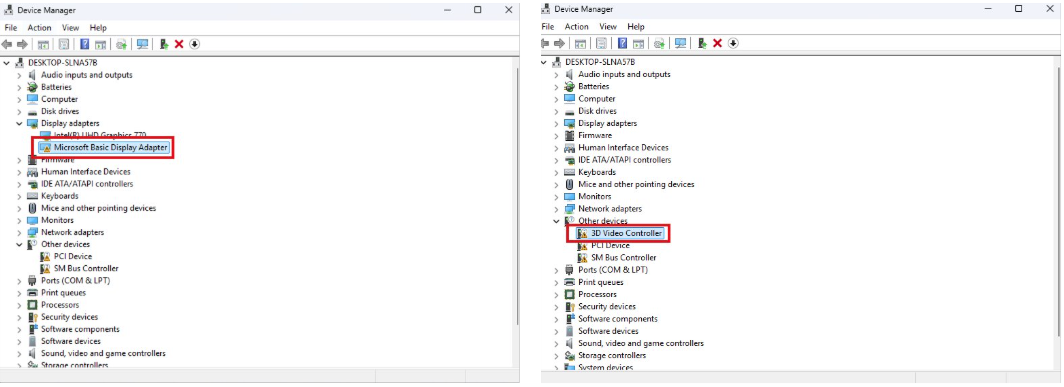1064x387 pixels.
Task: Click red X uninstall icon in right toolbar
Action: tap(717, 43)
